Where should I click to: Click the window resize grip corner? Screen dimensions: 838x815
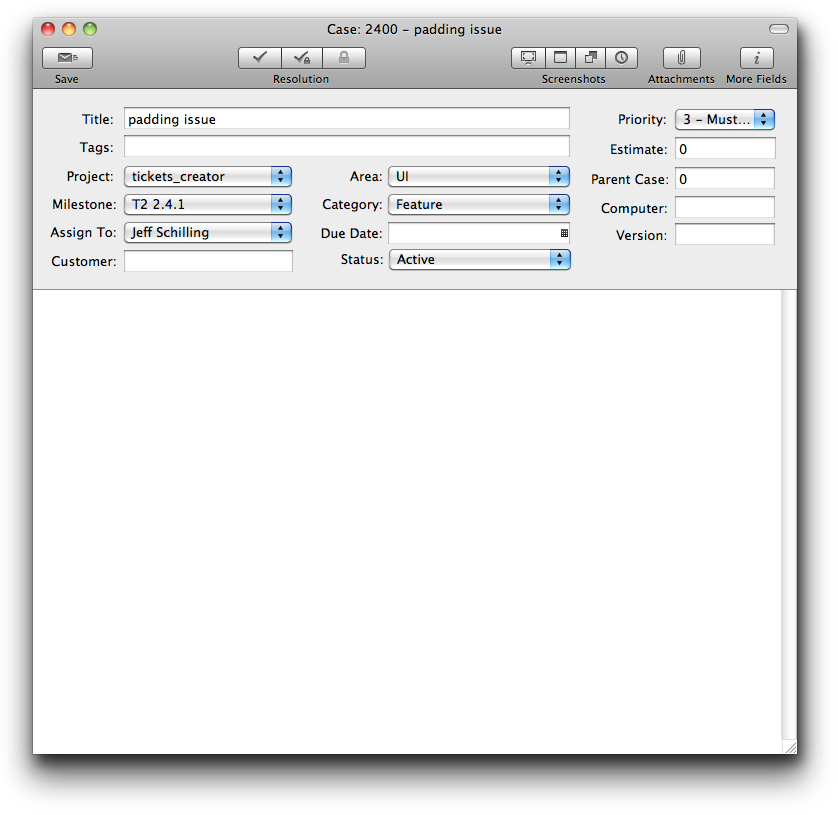(790, 747)
